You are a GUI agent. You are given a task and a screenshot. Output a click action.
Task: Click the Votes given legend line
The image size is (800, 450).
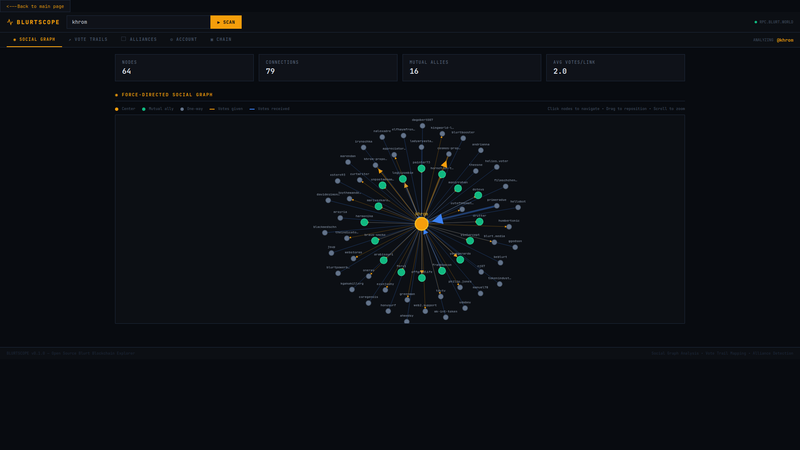point(213,108)
